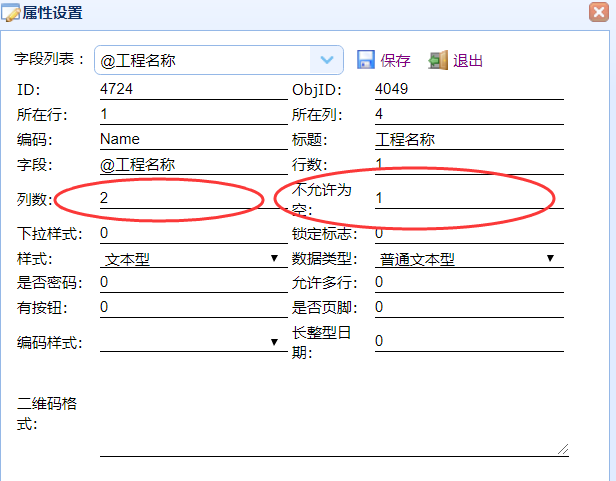
Task: Click the 标题 field containing 工程名称
Action: pos(469,139)
